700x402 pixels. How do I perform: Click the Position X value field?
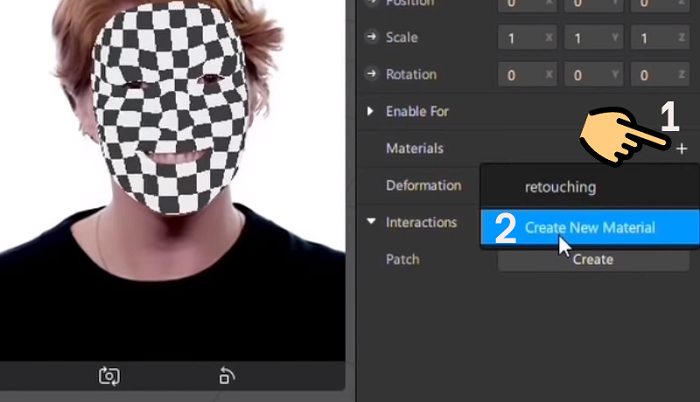tap(521, 5)
